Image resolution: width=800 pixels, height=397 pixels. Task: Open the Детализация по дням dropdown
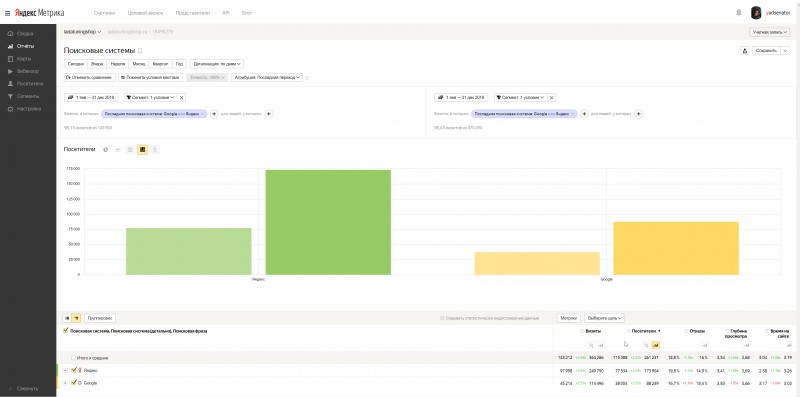coord(217,64)
